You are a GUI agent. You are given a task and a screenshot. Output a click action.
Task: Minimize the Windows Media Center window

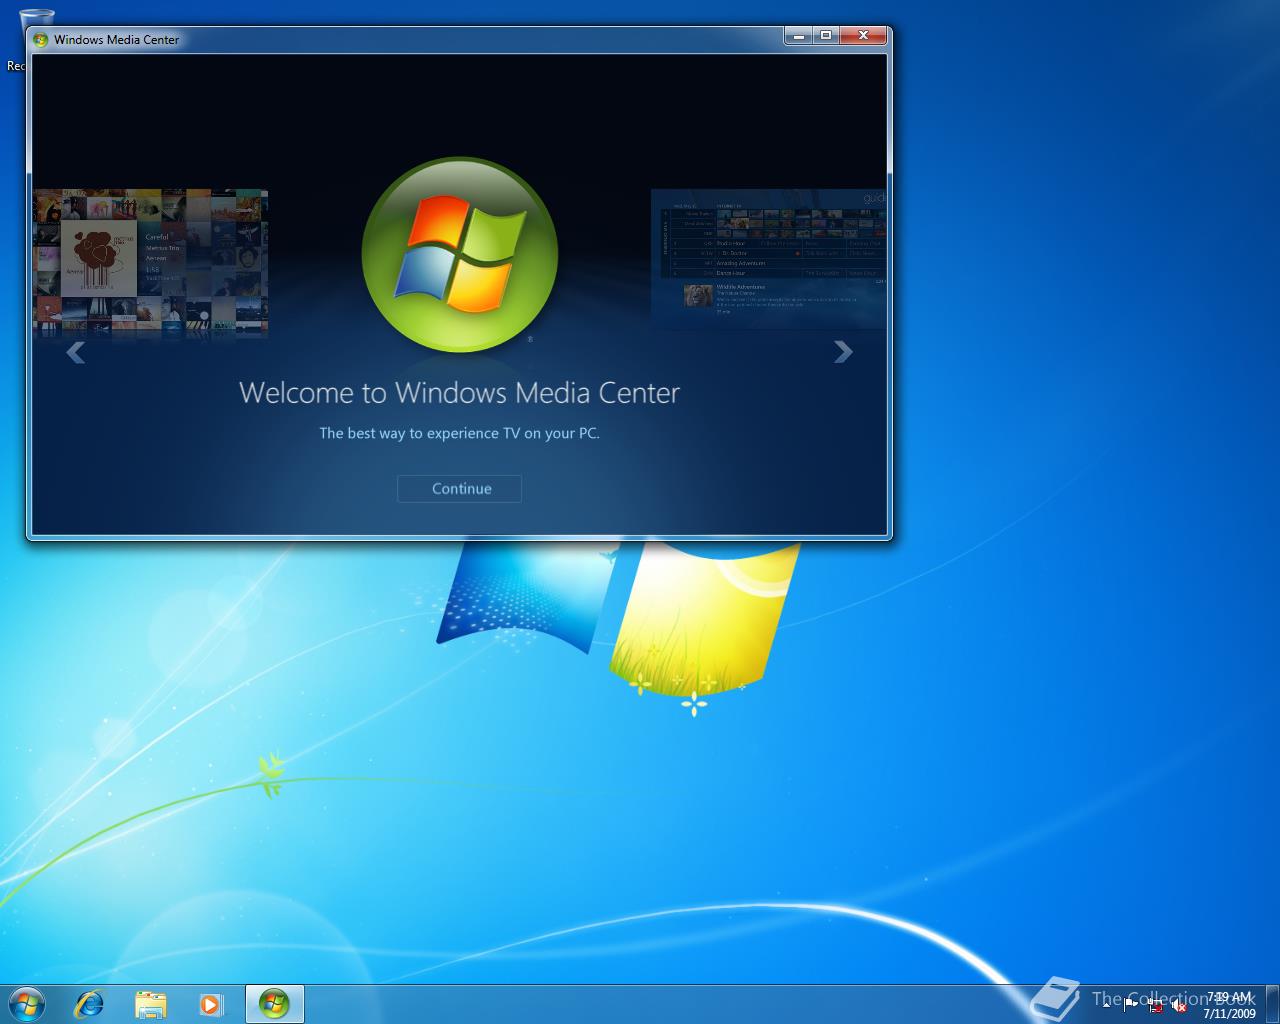798,36
